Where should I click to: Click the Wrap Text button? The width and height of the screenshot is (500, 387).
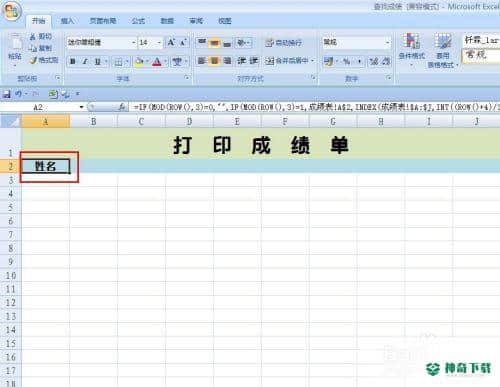(x=283, y=43)
